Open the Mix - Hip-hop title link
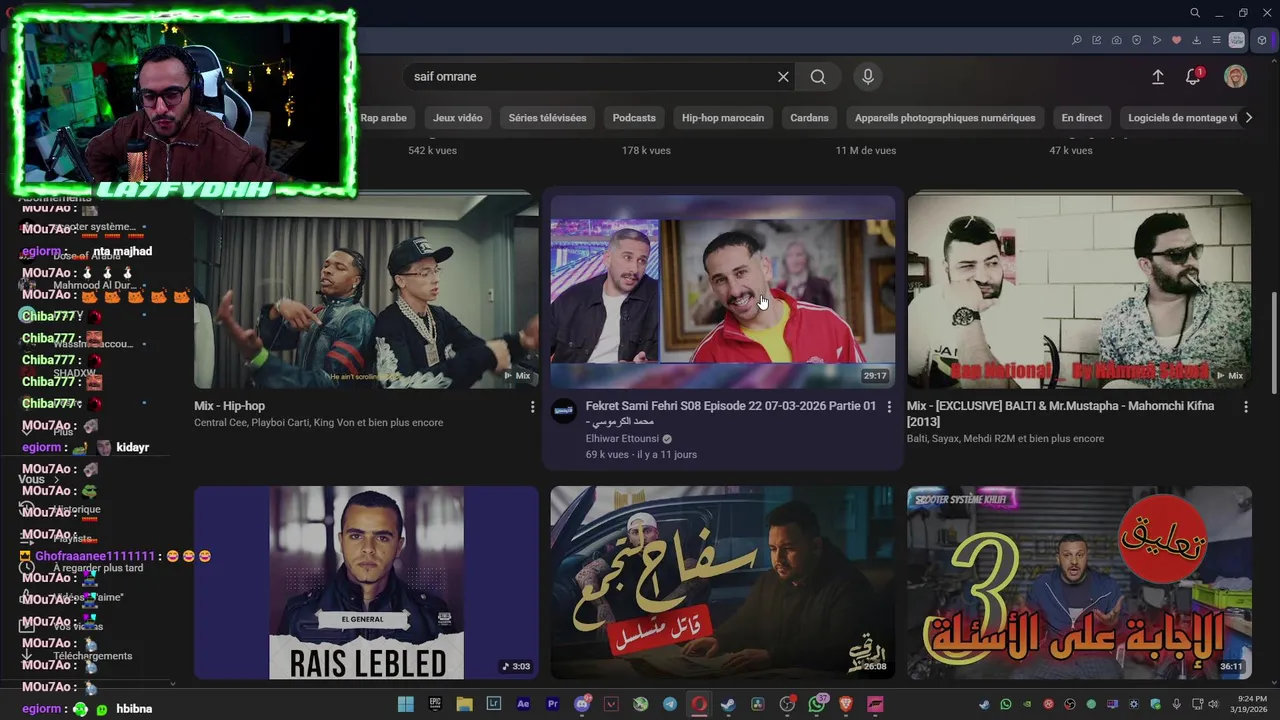Viewport: 1280px width, 720px height. point(230,406)
